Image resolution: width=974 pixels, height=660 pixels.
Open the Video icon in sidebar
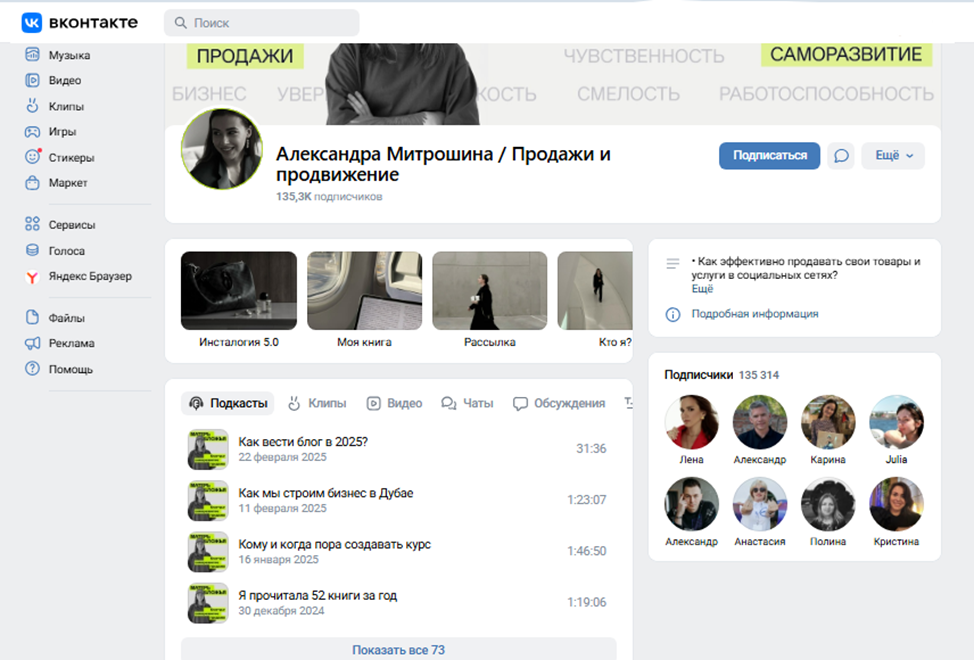(32, 80)
